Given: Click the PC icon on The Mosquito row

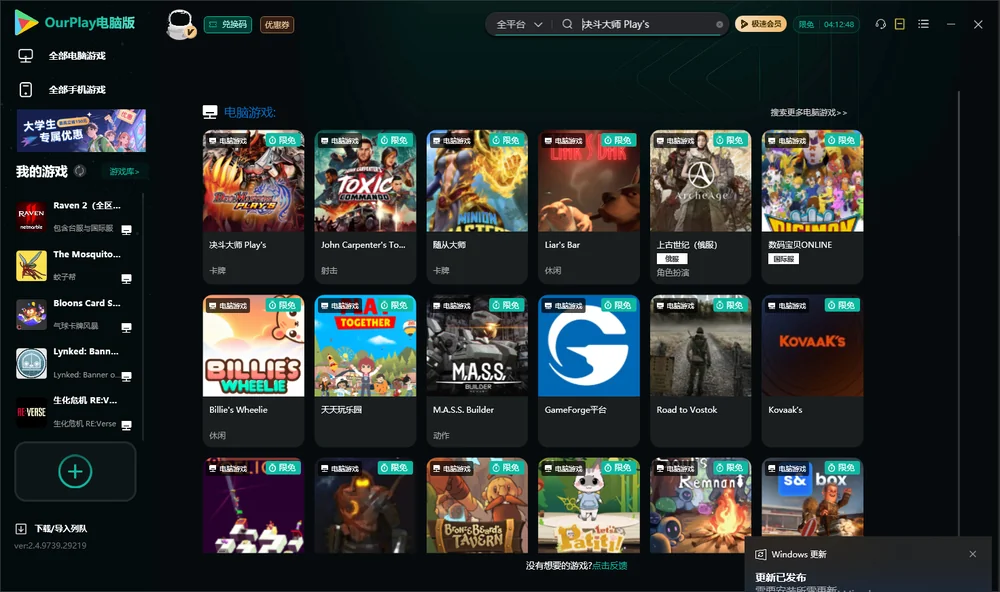Looking at the screenshot, I should pos(126,278).
